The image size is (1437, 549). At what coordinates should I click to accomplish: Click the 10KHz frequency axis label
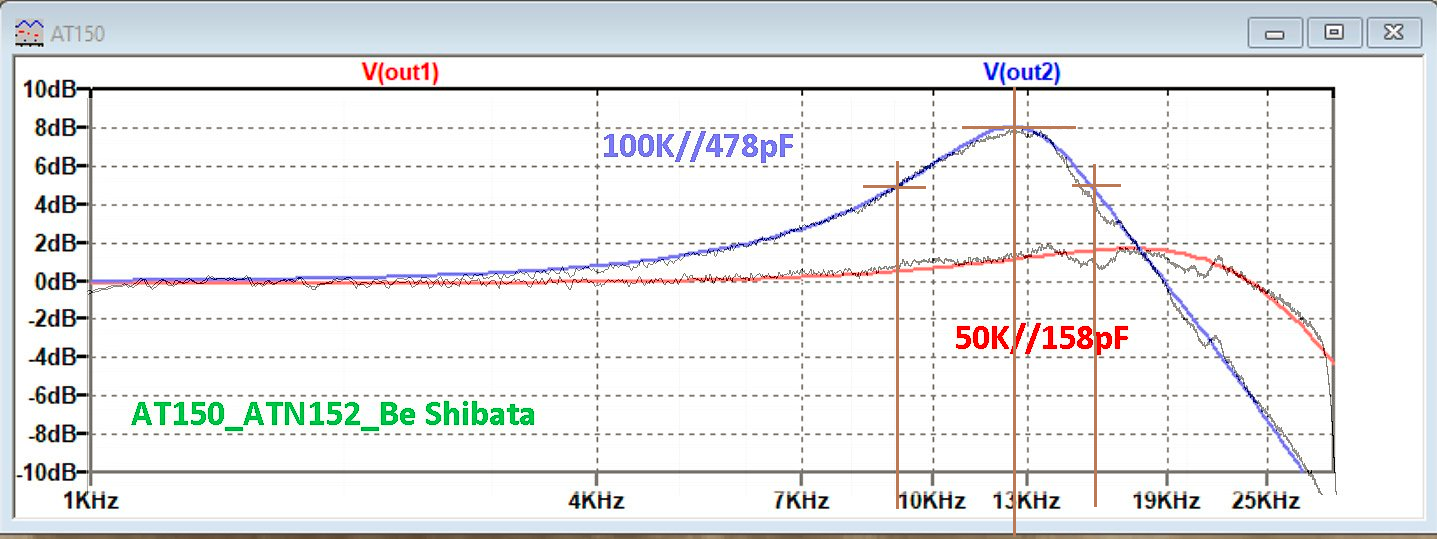click(x=931, y=500)
